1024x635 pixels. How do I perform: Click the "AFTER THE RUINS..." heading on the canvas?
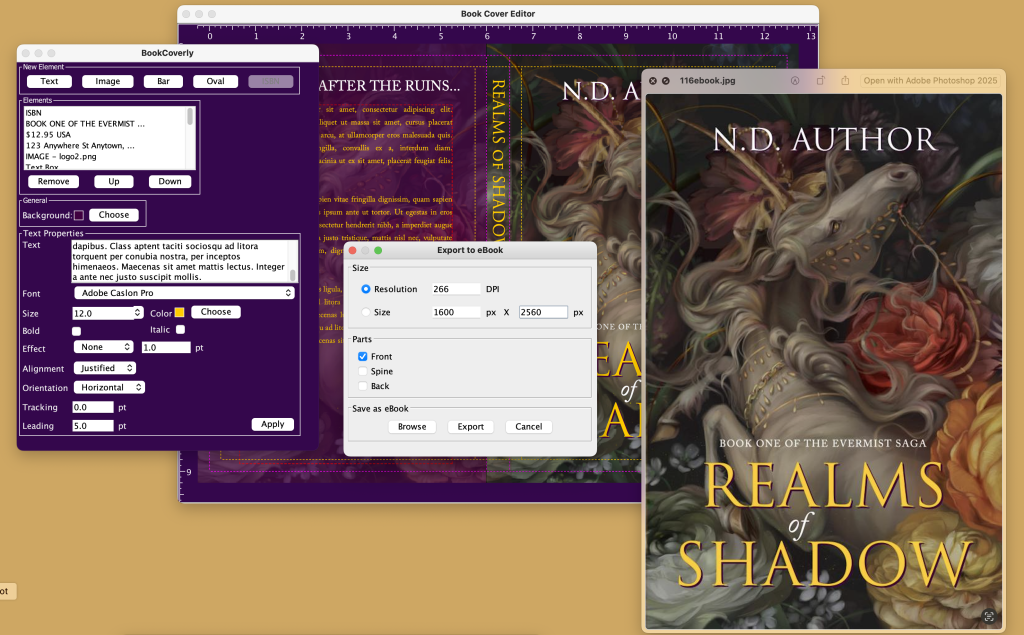389,86
